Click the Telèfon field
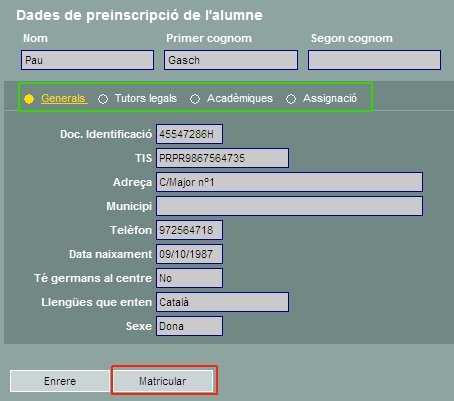This screenshot has width=454, height=401. coord(189,230)
